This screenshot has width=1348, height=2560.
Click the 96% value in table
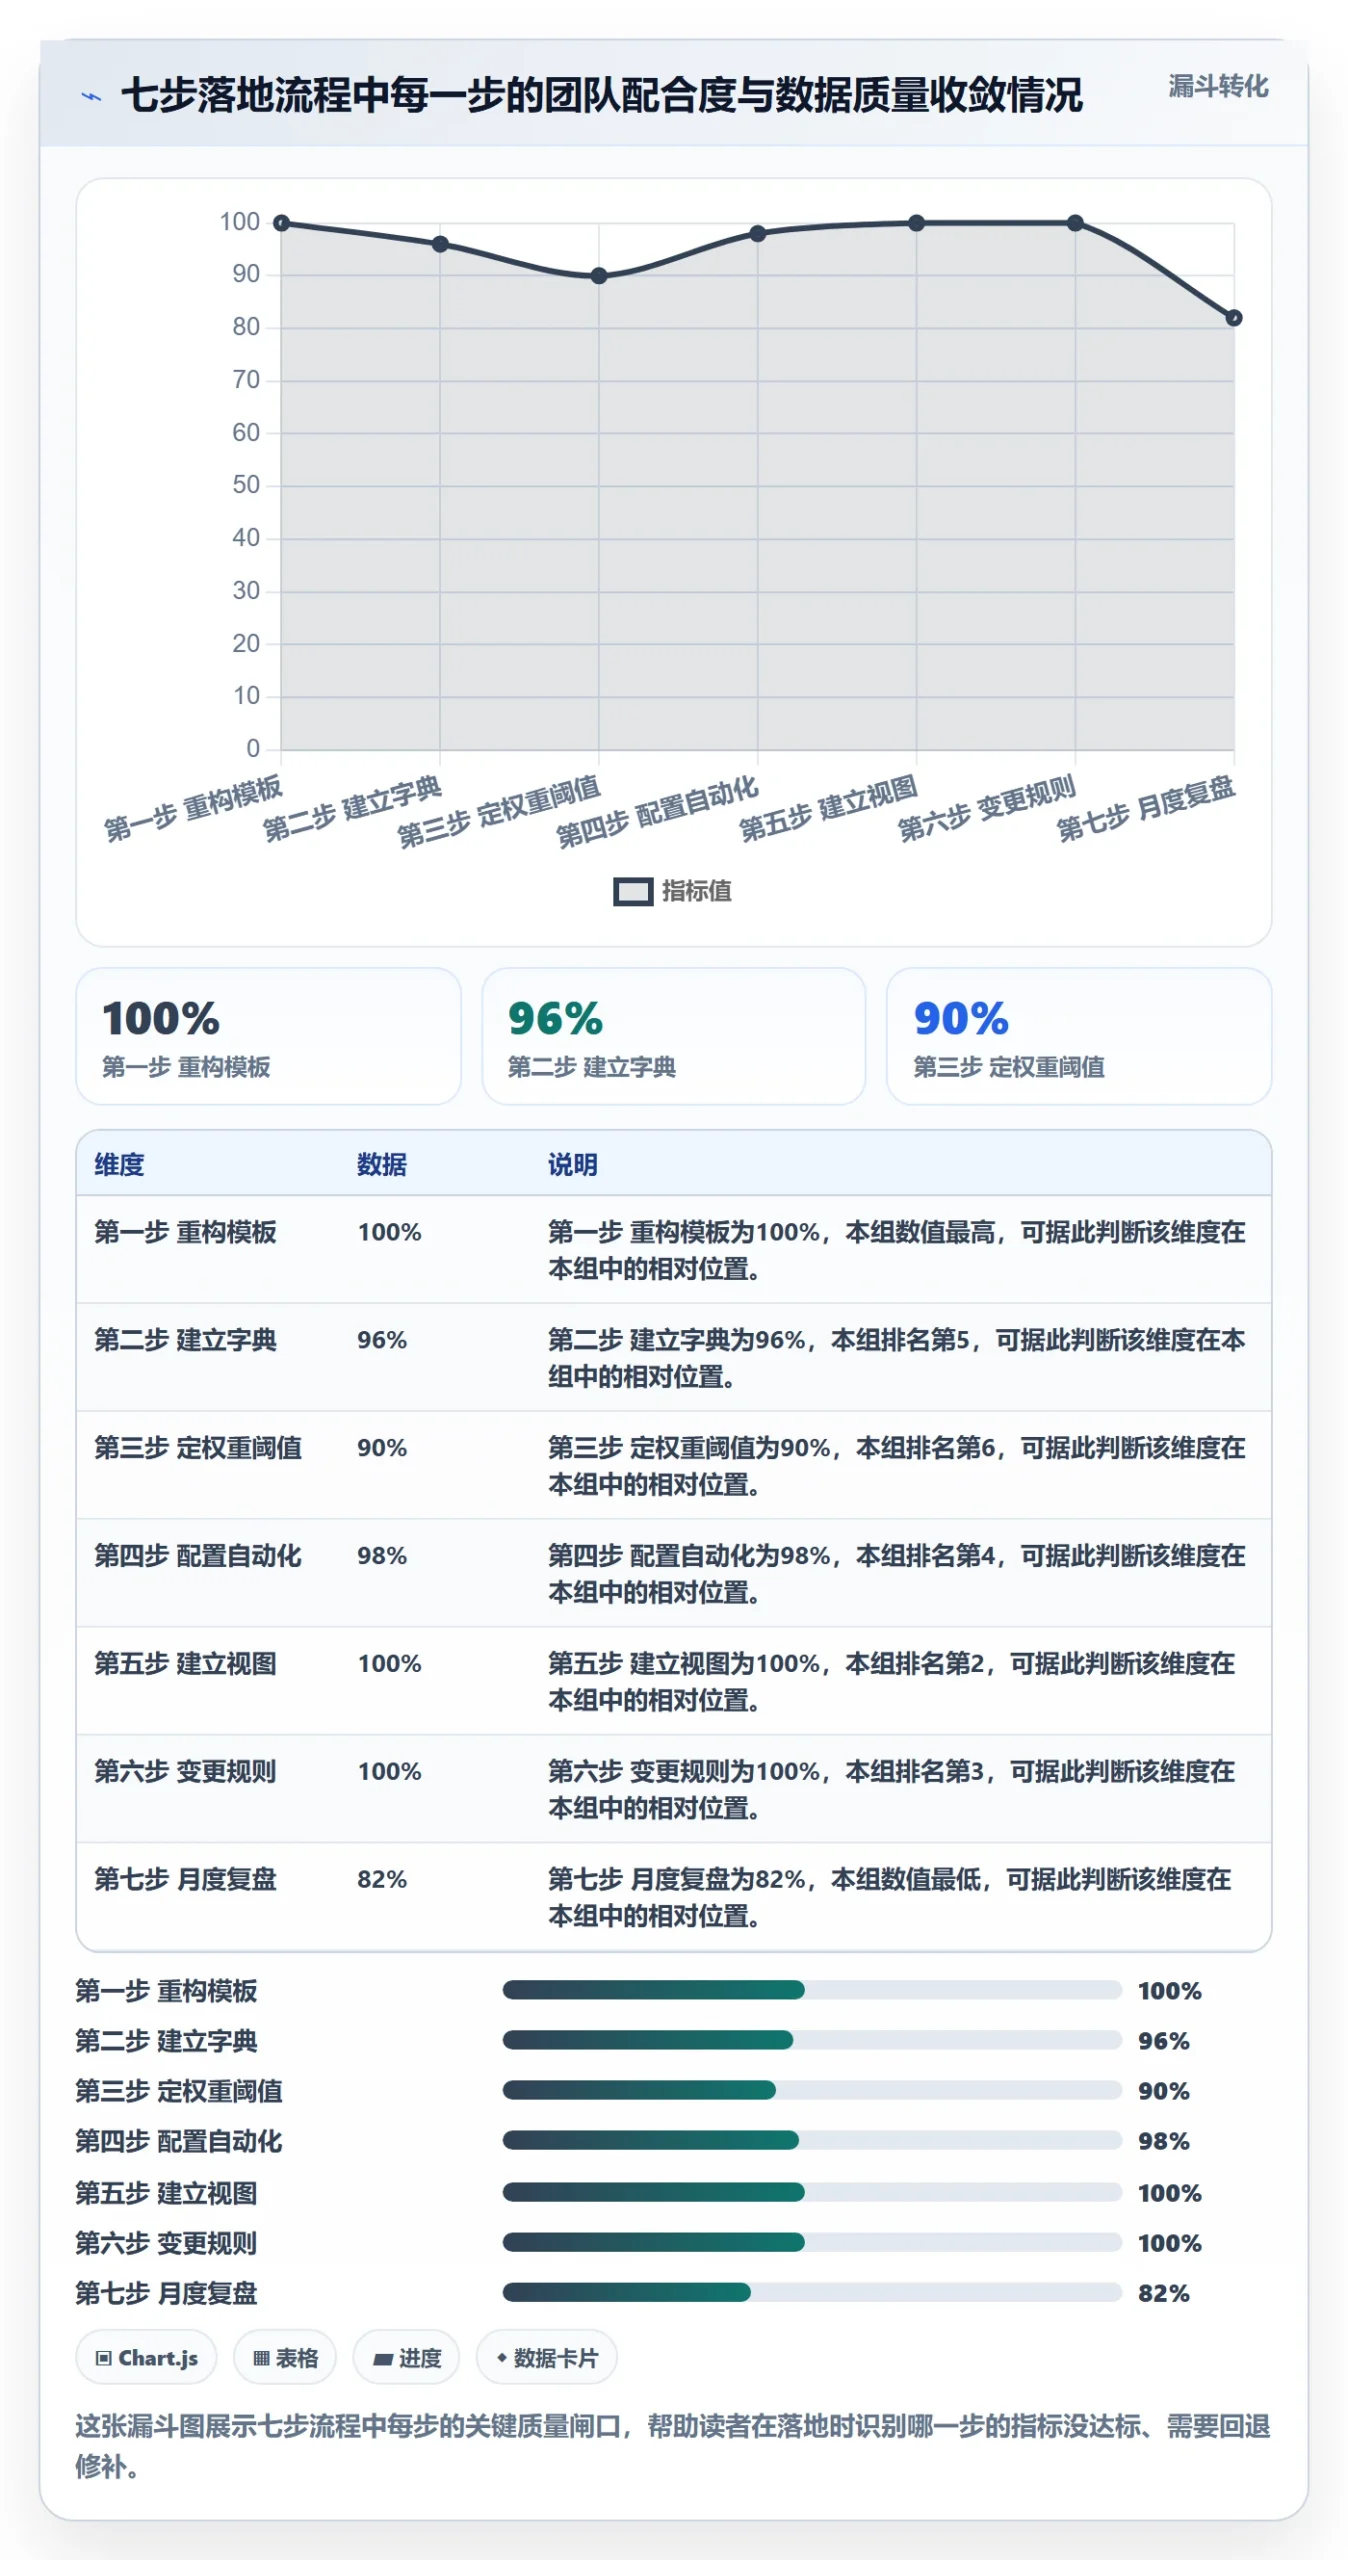pyautogui.click(x=382, y=1340)
